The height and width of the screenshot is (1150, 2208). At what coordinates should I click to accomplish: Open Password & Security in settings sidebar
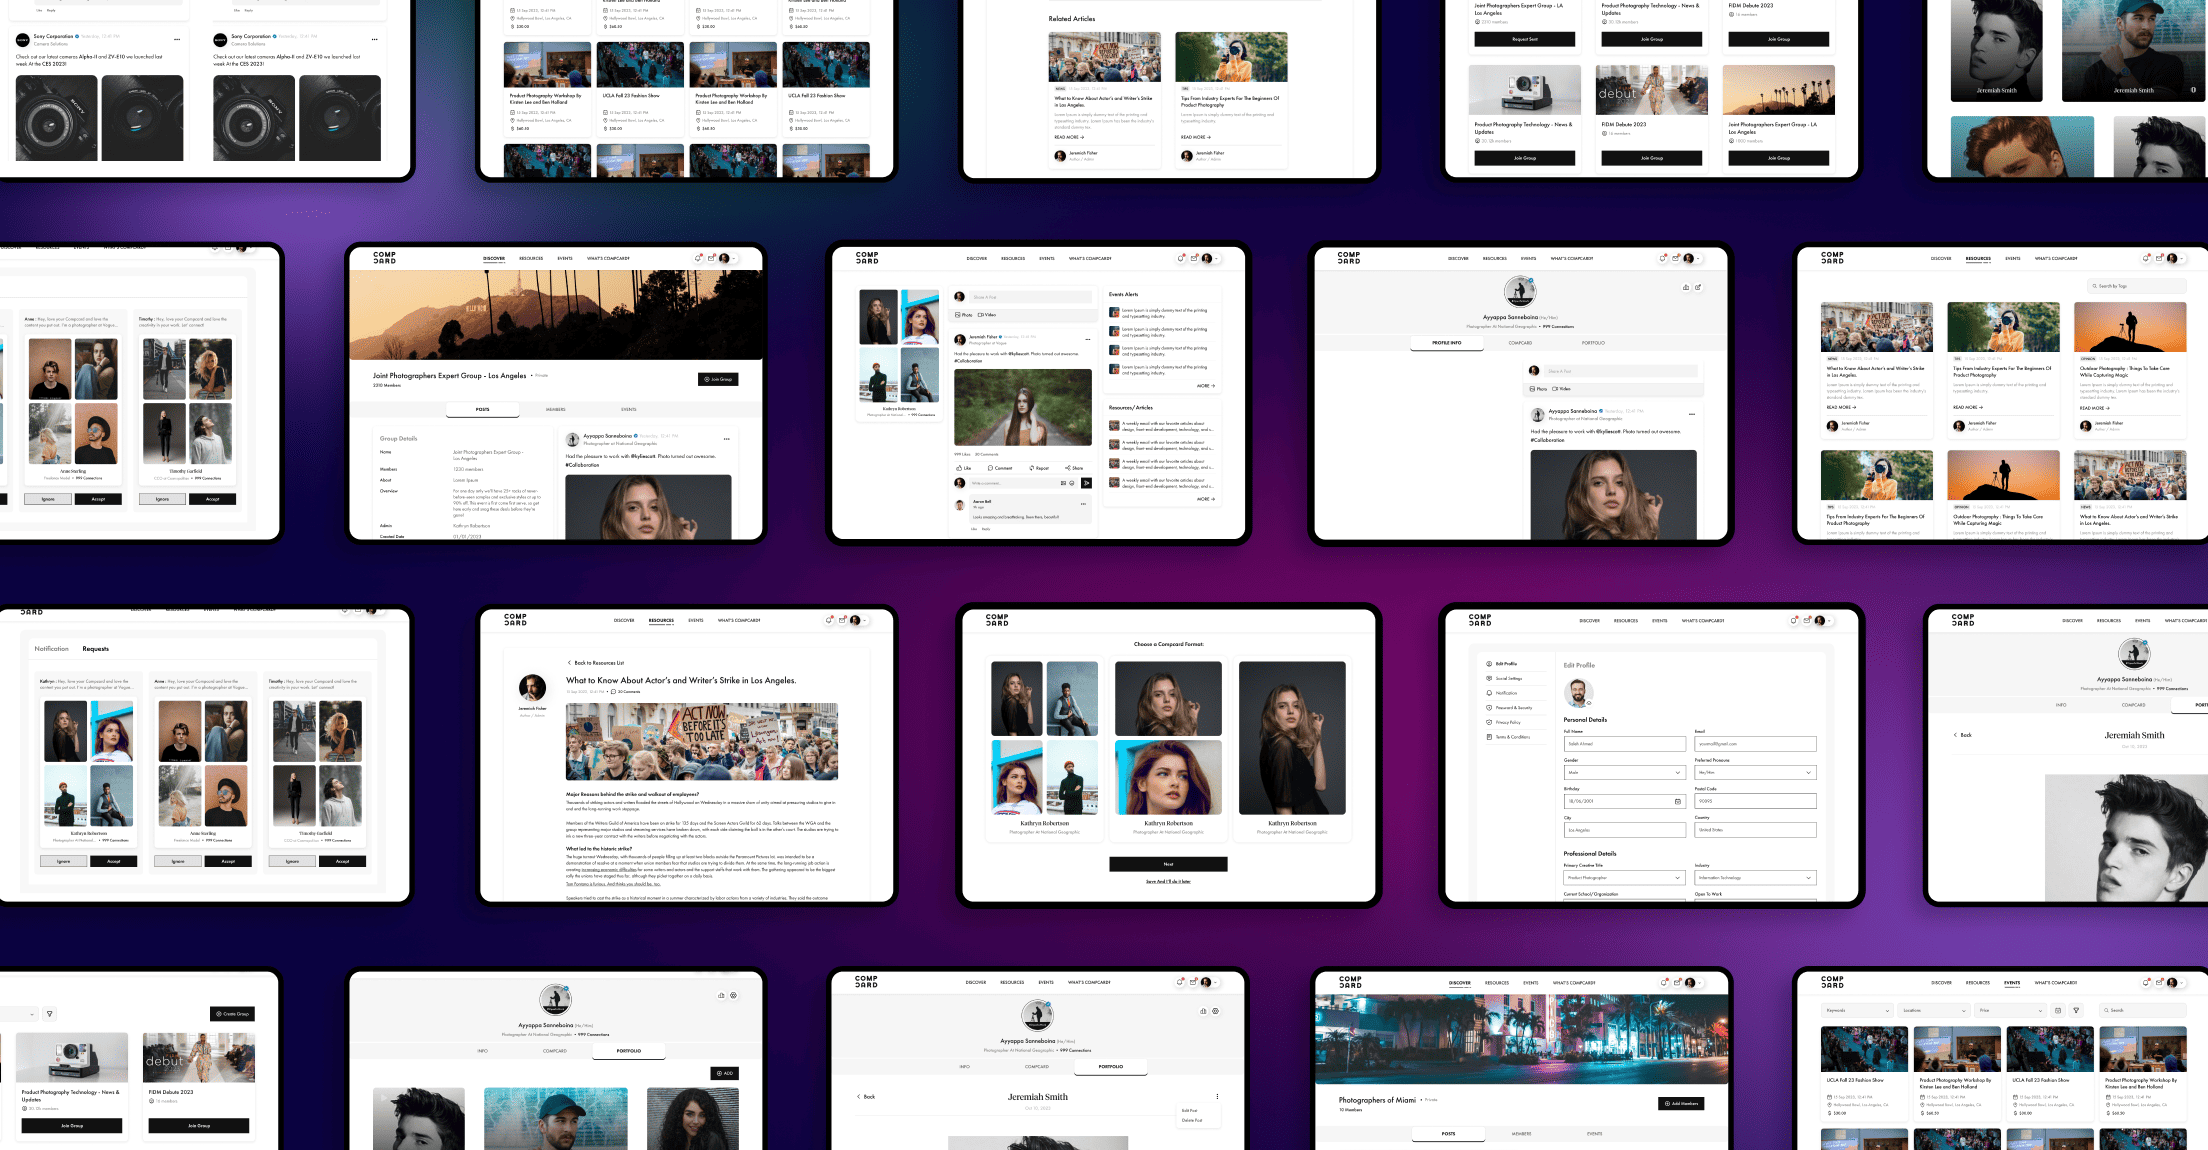pos(1513,707)
